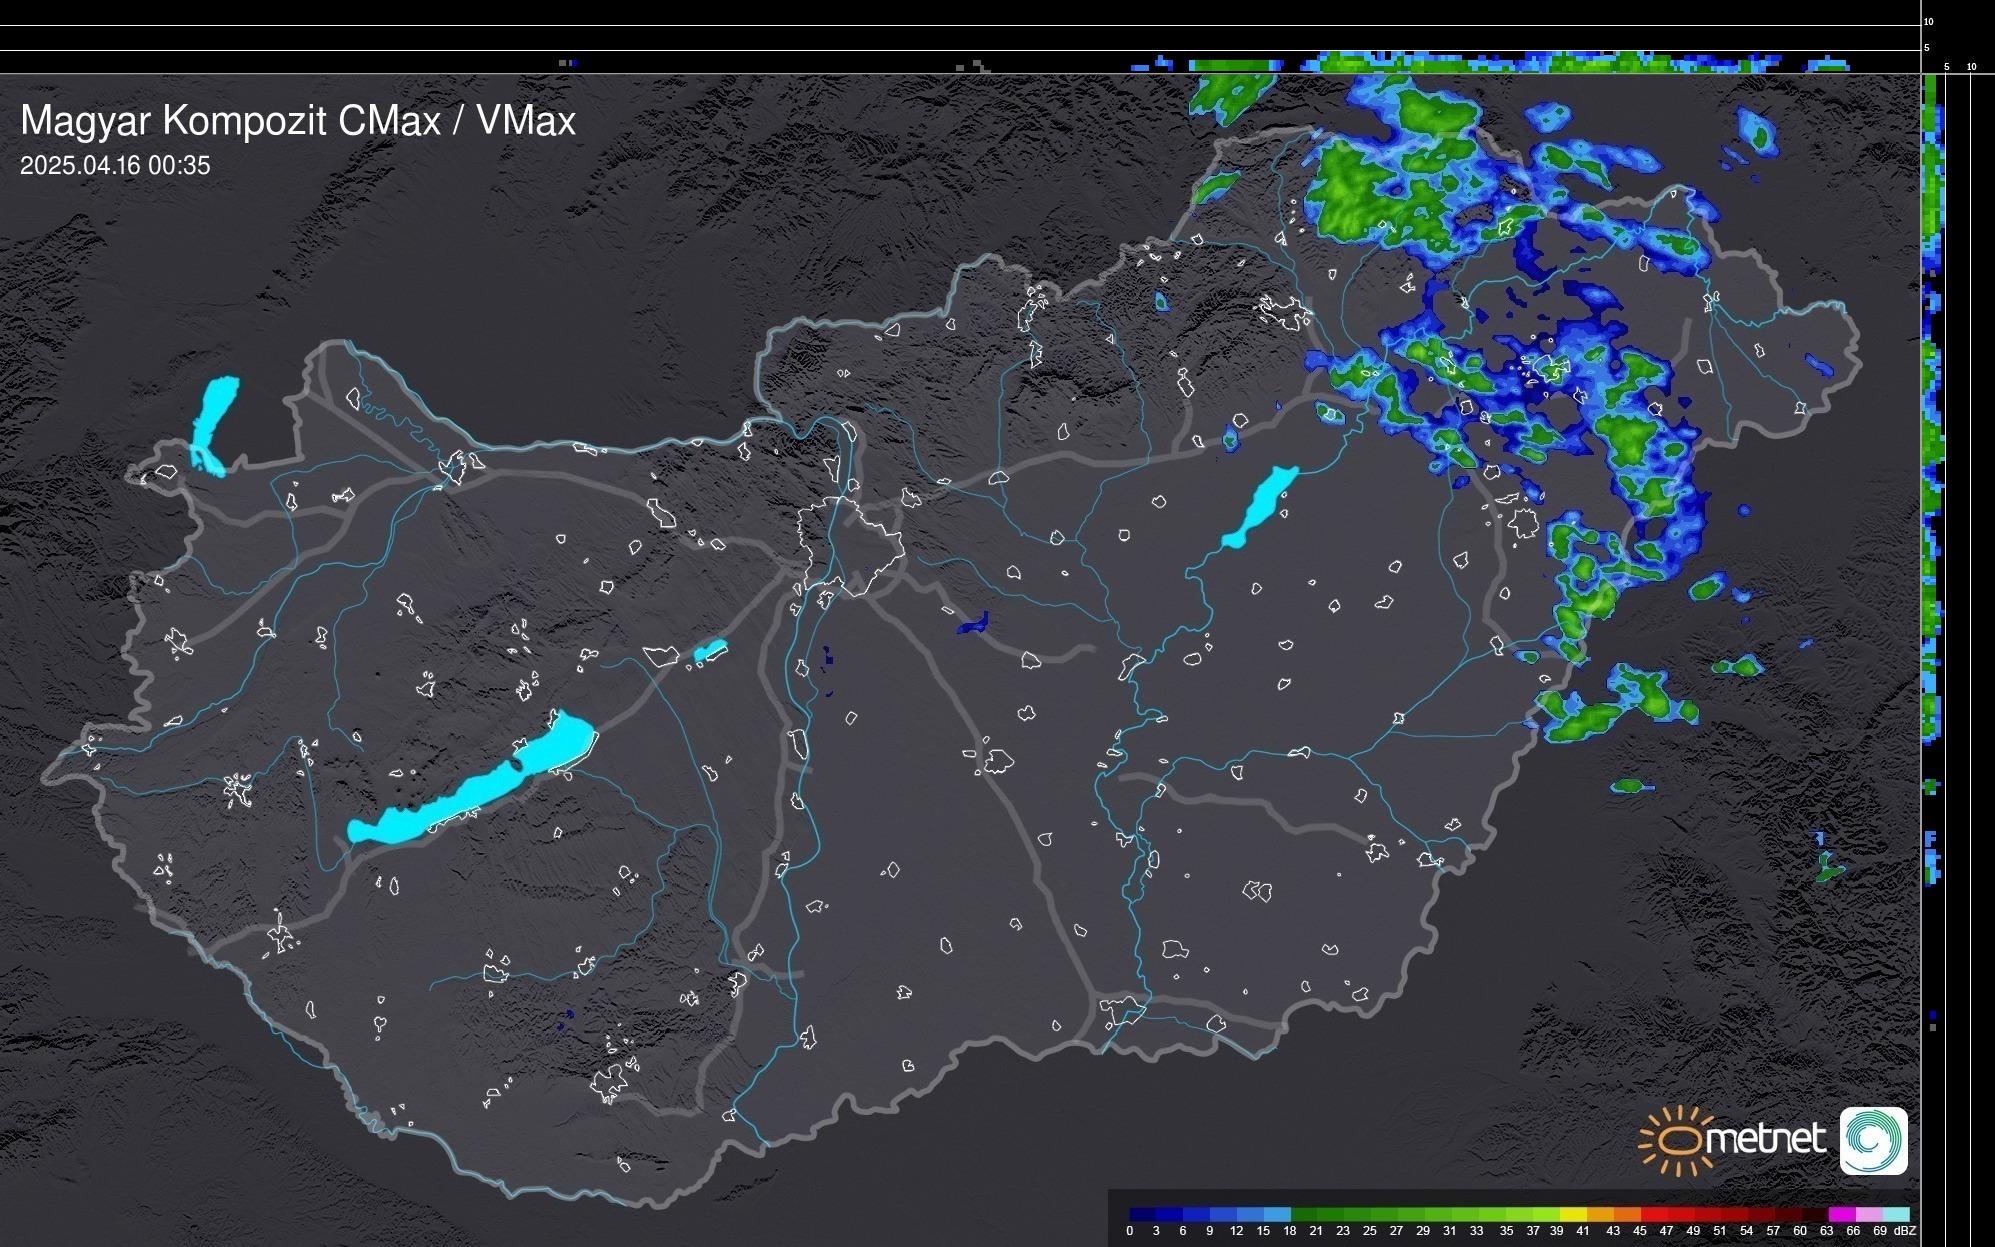1995x1247 pixels.
Task: Click the 45 value label in the legend
Action: 1639,1231
